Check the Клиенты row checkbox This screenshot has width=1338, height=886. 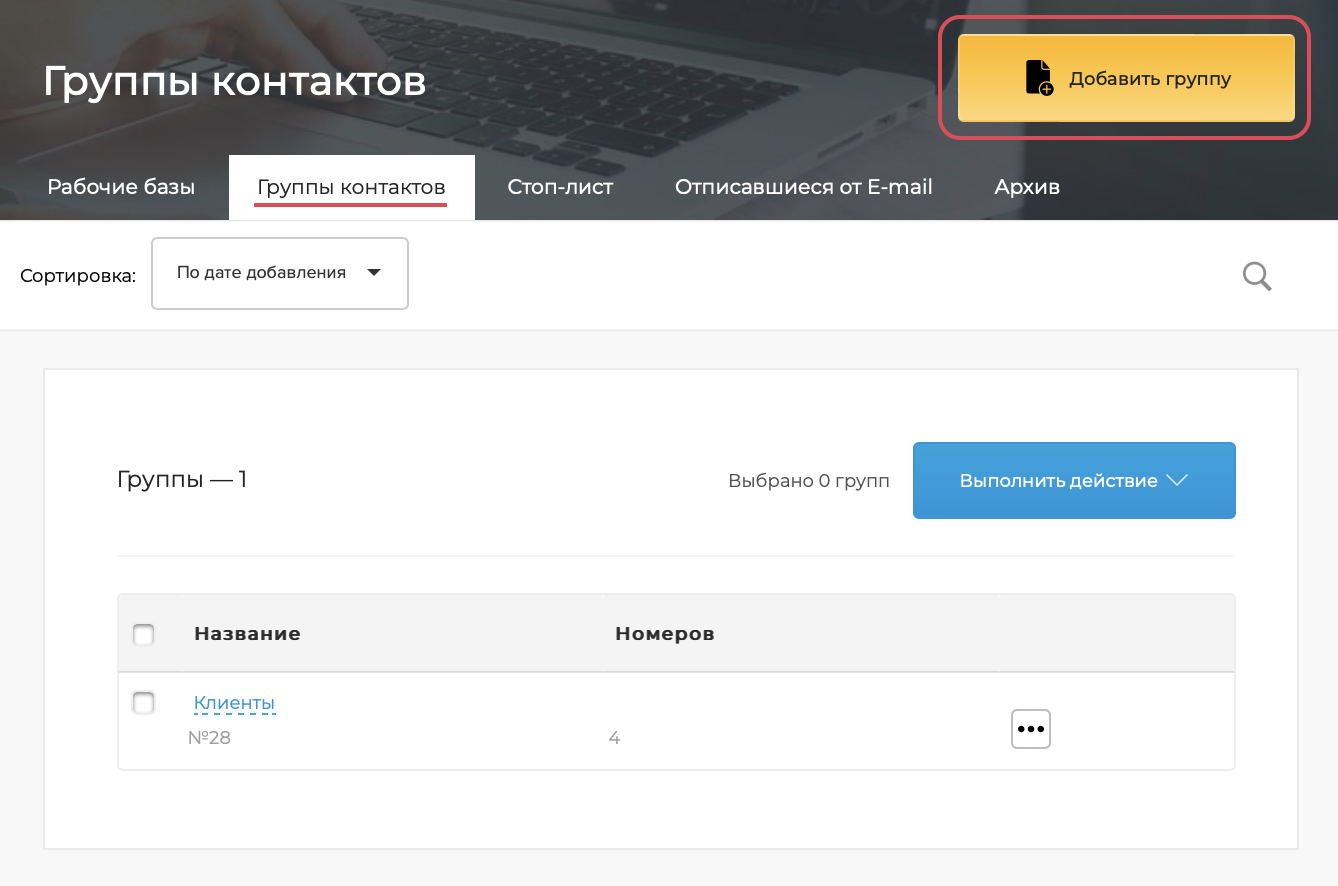coord(144,703)
